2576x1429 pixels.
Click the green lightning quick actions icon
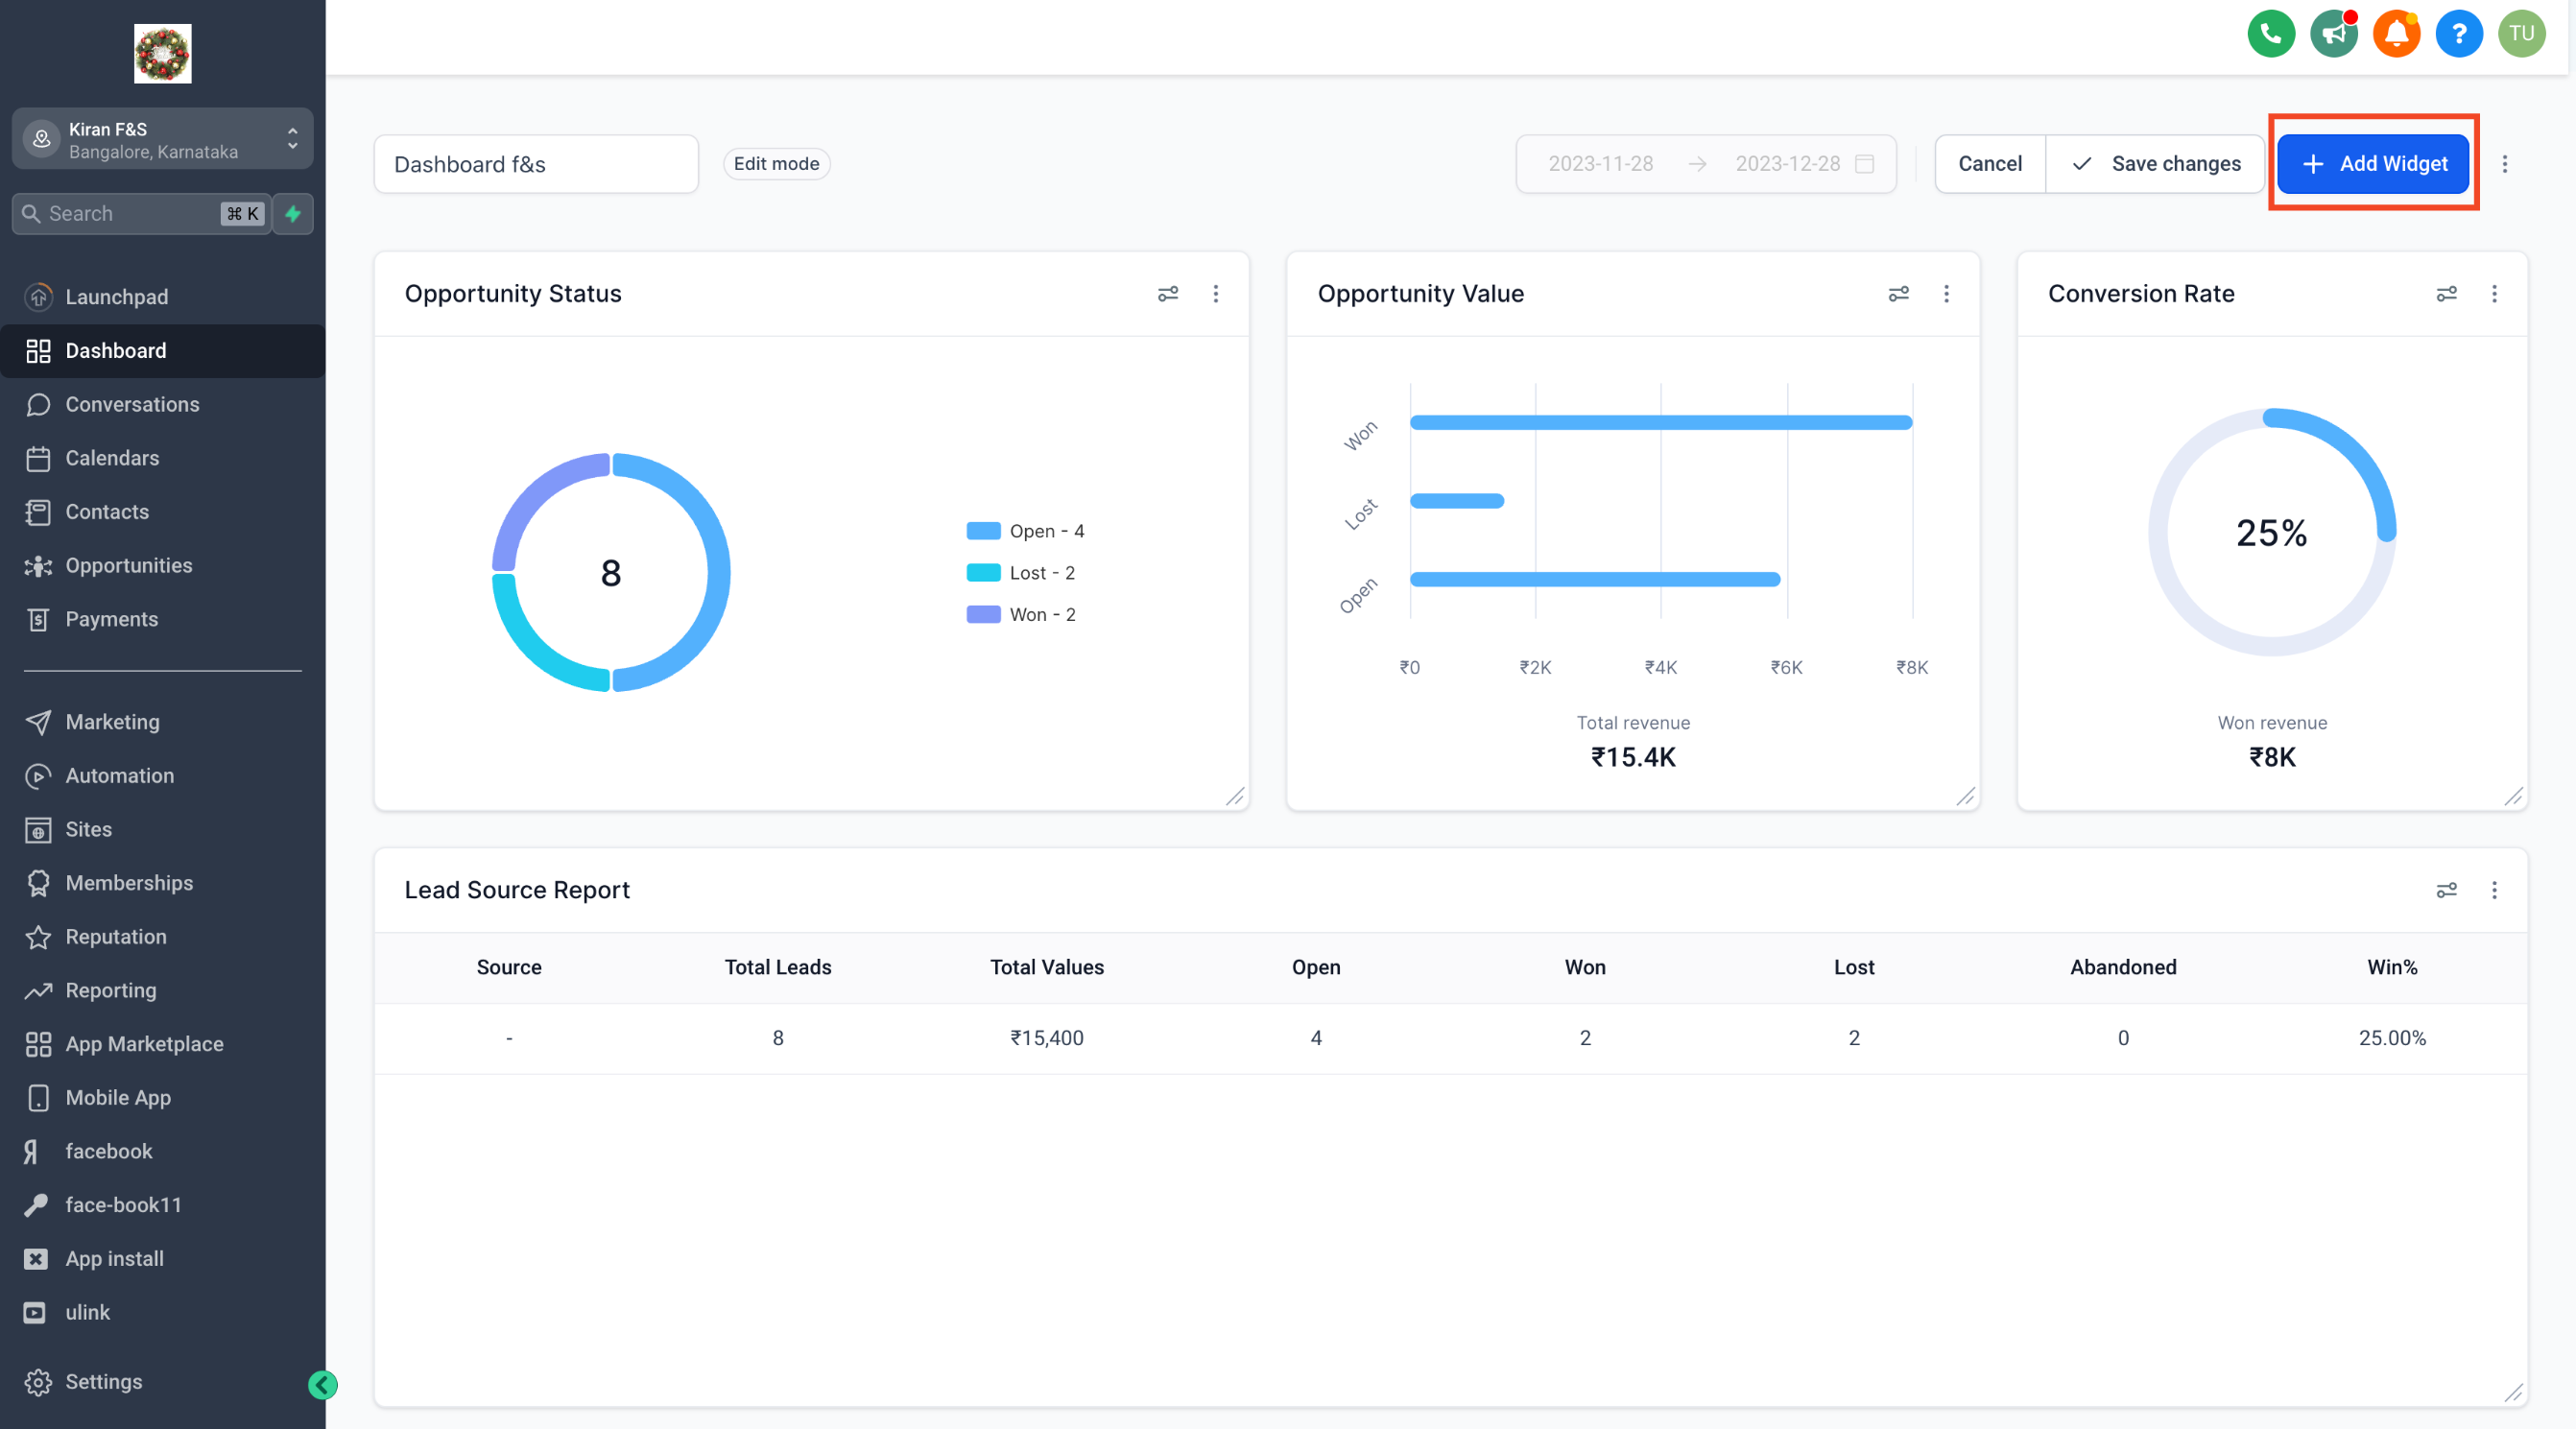(x=293, y=214)
